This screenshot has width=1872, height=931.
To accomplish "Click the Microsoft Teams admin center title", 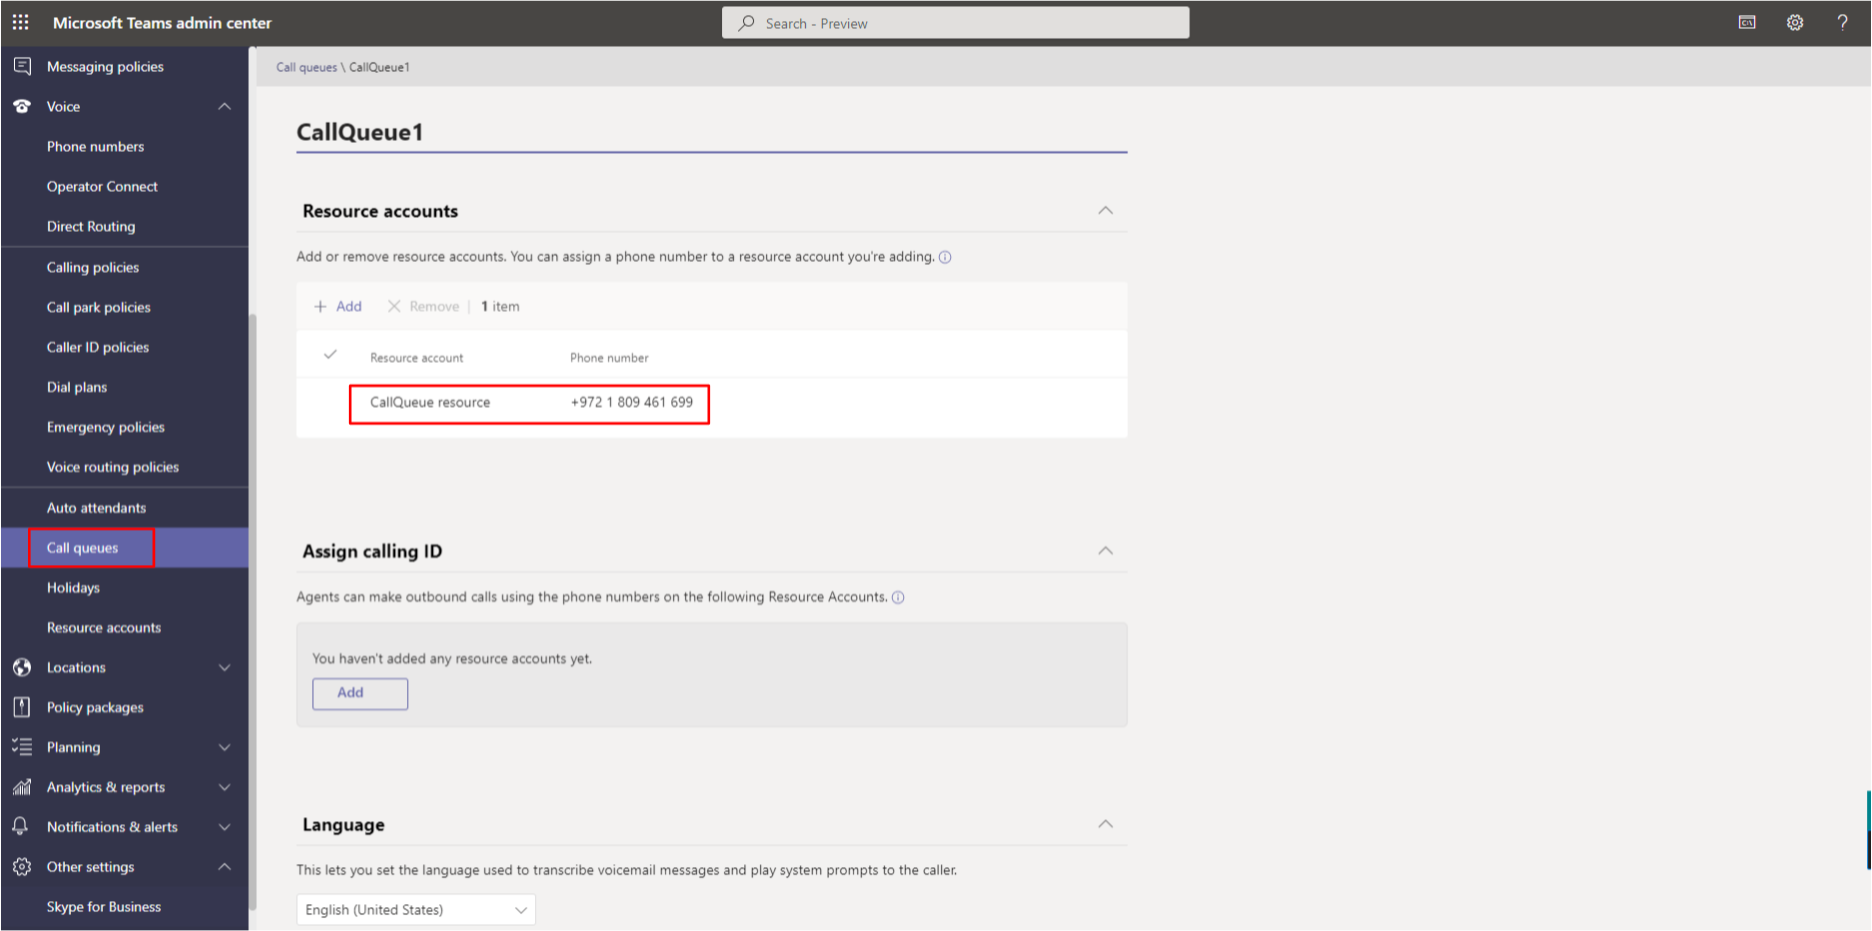I will [162, 22].
